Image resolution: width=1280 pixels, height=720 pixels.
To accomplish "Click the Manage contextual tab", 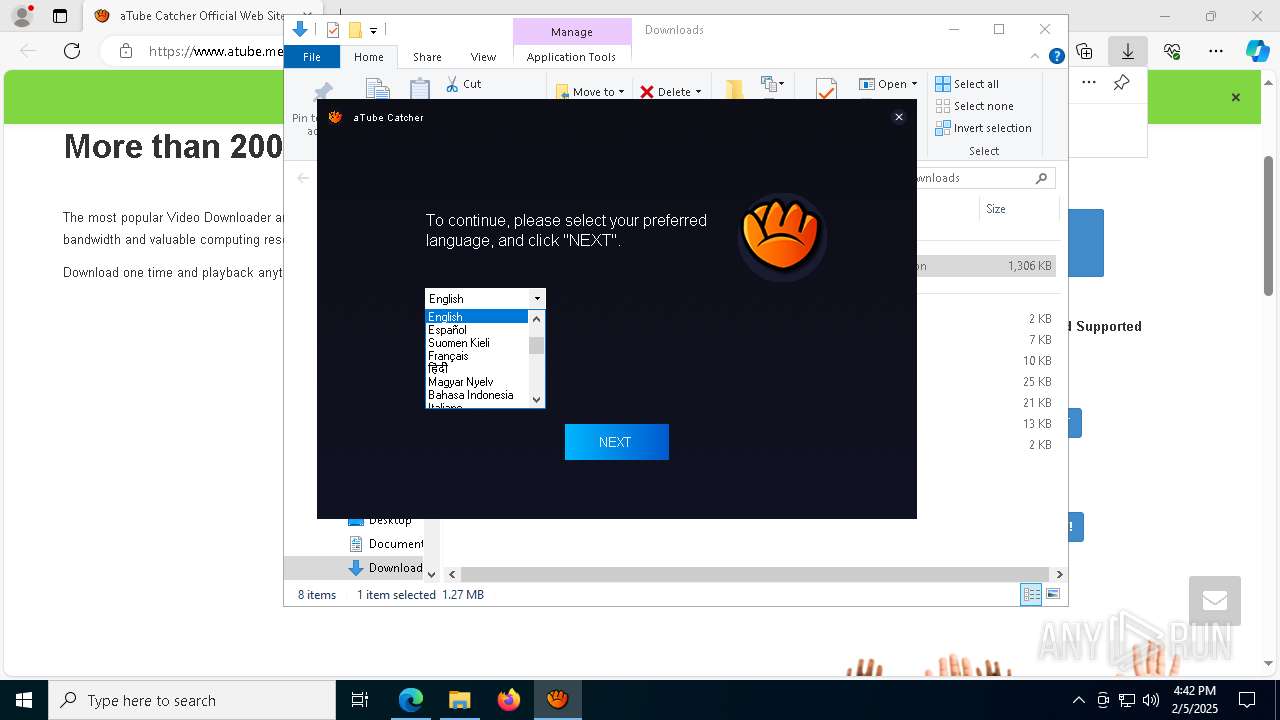I will pos(572,32).
